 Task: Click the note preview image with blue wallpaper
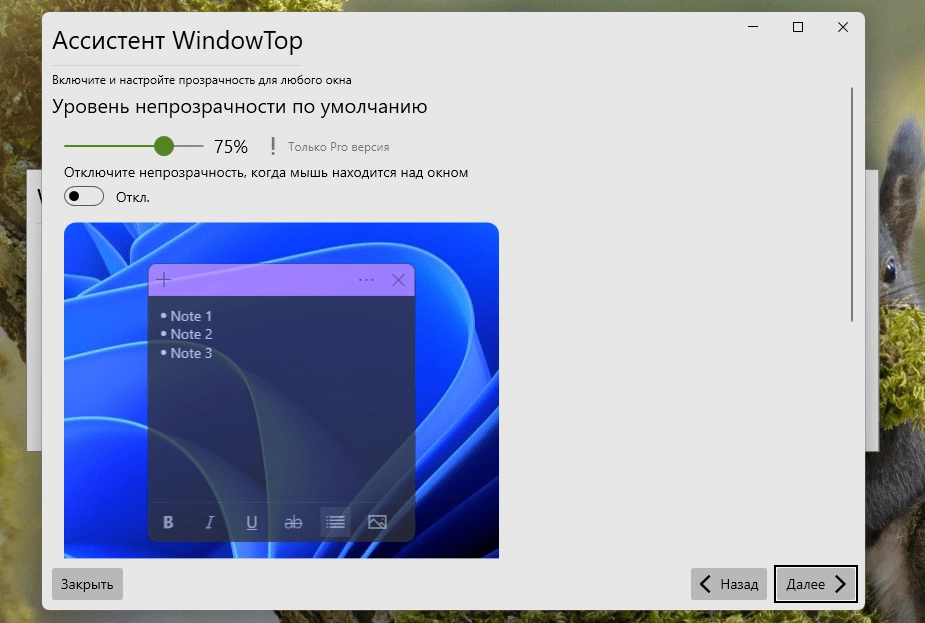281,390
